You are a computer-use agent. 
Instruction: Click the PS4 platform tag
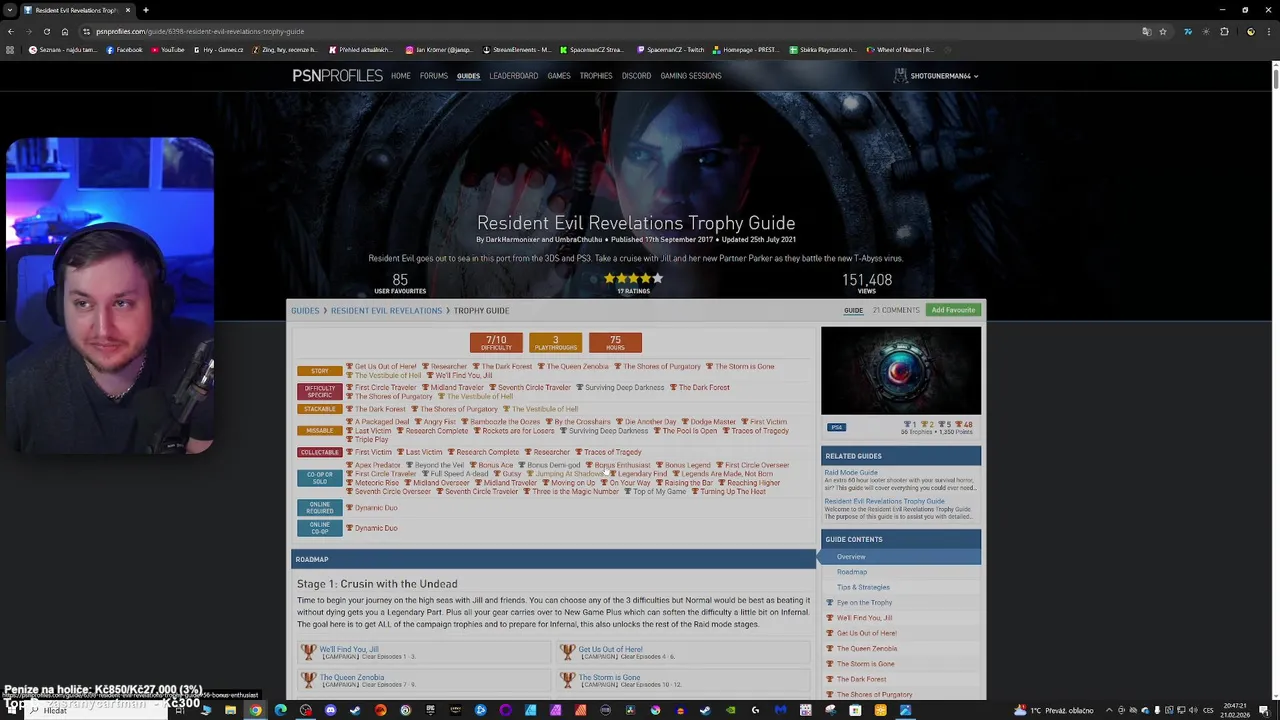coord(836,427)
